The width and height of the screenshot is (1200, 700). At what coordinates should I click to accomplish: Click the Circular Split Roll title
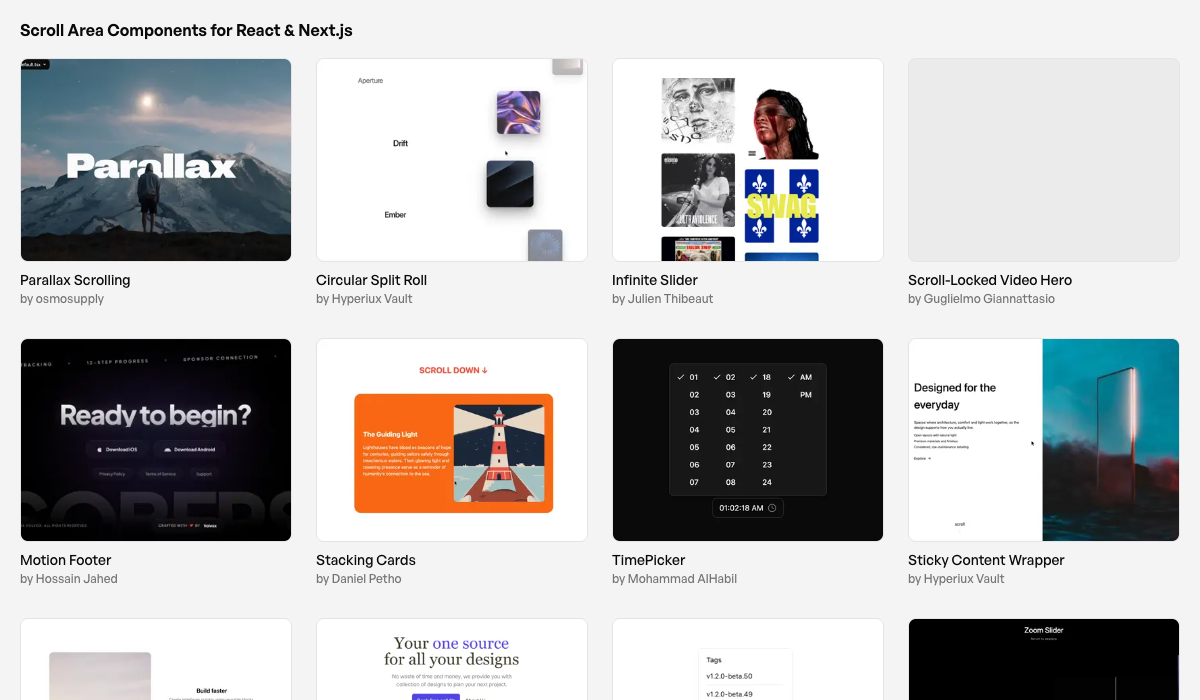click(x=371, y=280)
